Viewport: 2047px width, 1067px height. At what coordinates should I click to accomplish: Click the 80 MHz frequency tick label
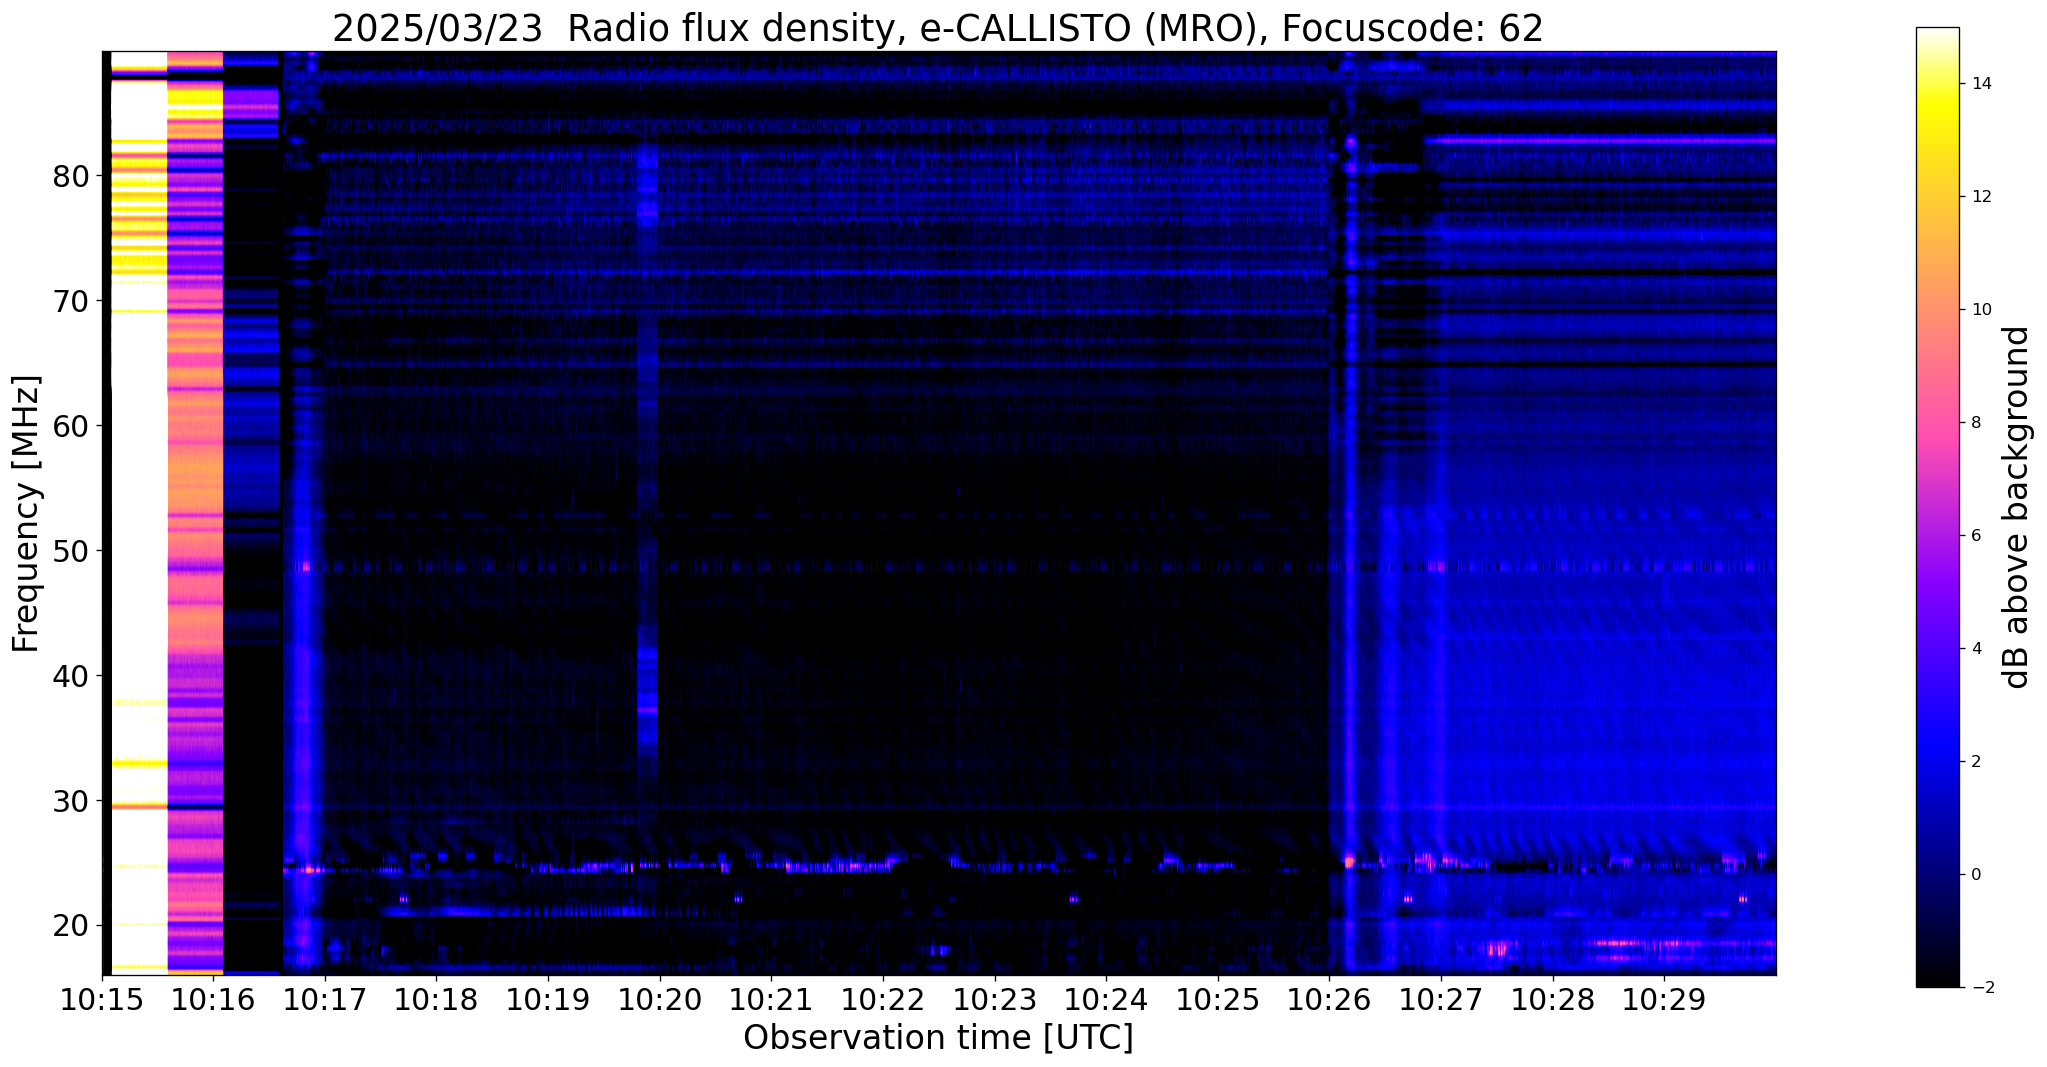coord(71,176)
